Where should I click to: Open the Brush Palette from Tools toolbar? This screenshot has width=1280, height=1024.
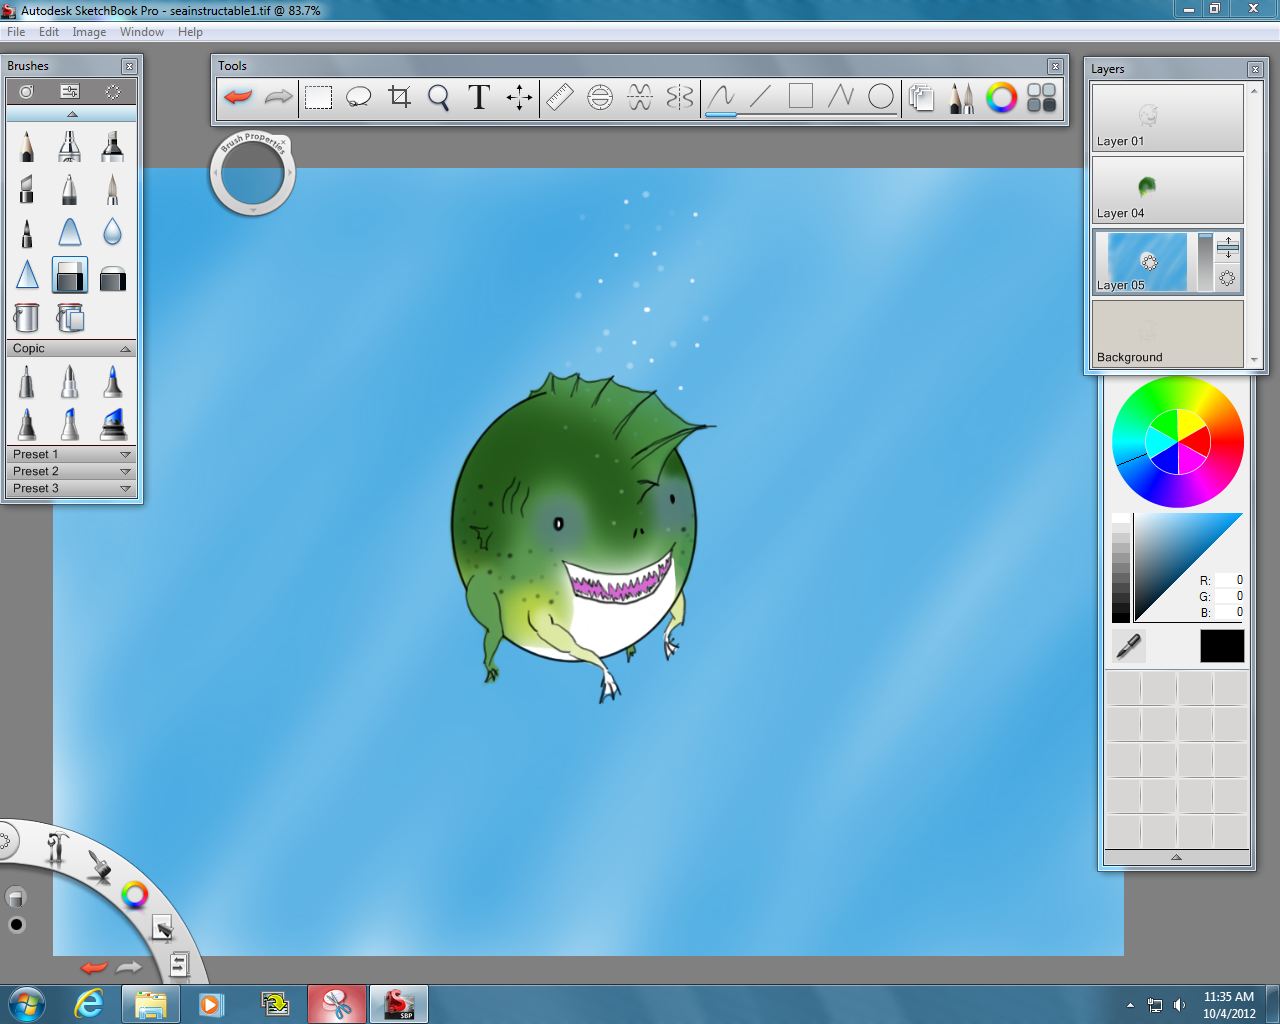coord(961,97)
